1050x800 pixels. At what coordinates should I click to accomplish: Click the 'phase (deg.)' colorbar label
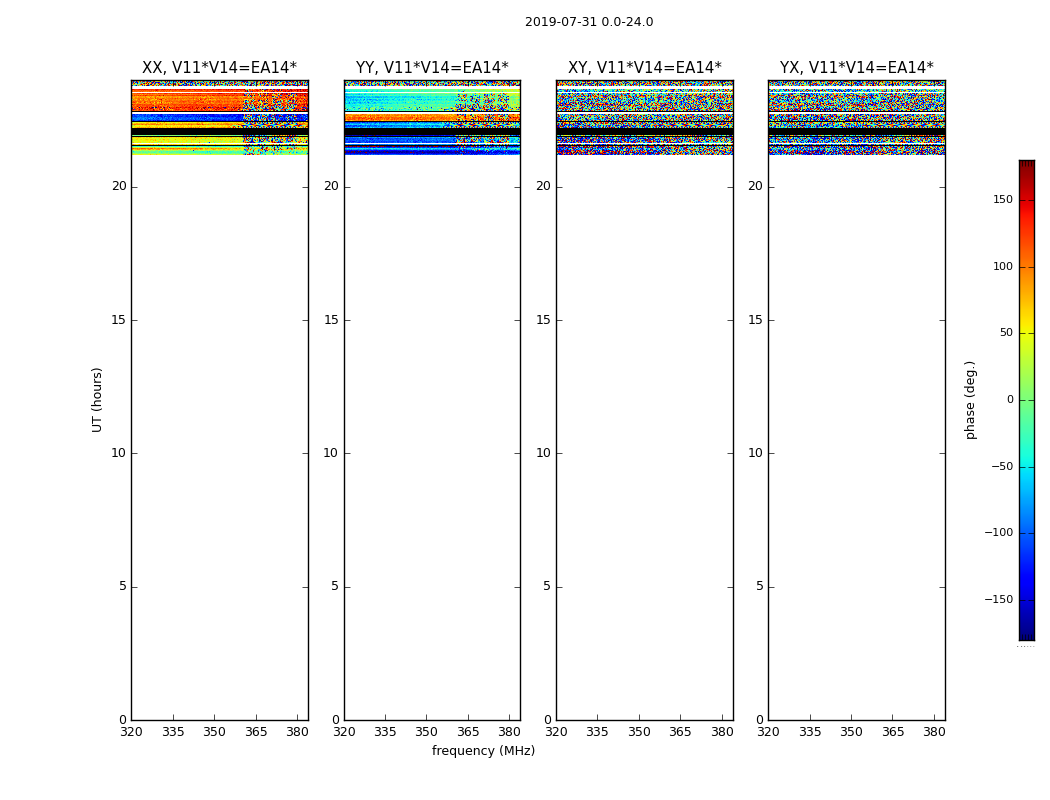(x=970, y=400)
